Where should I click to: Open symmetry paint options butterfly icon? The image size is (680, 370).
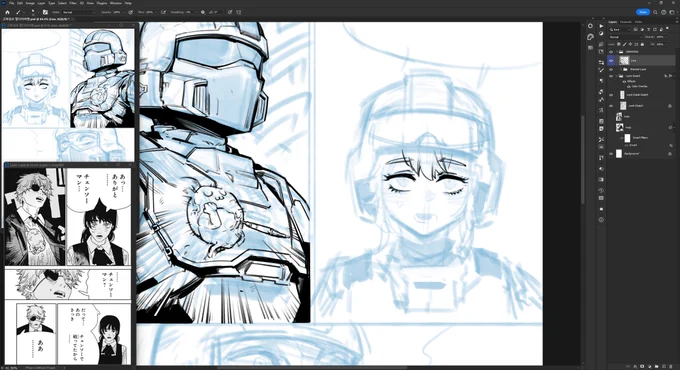pos(239,12)
